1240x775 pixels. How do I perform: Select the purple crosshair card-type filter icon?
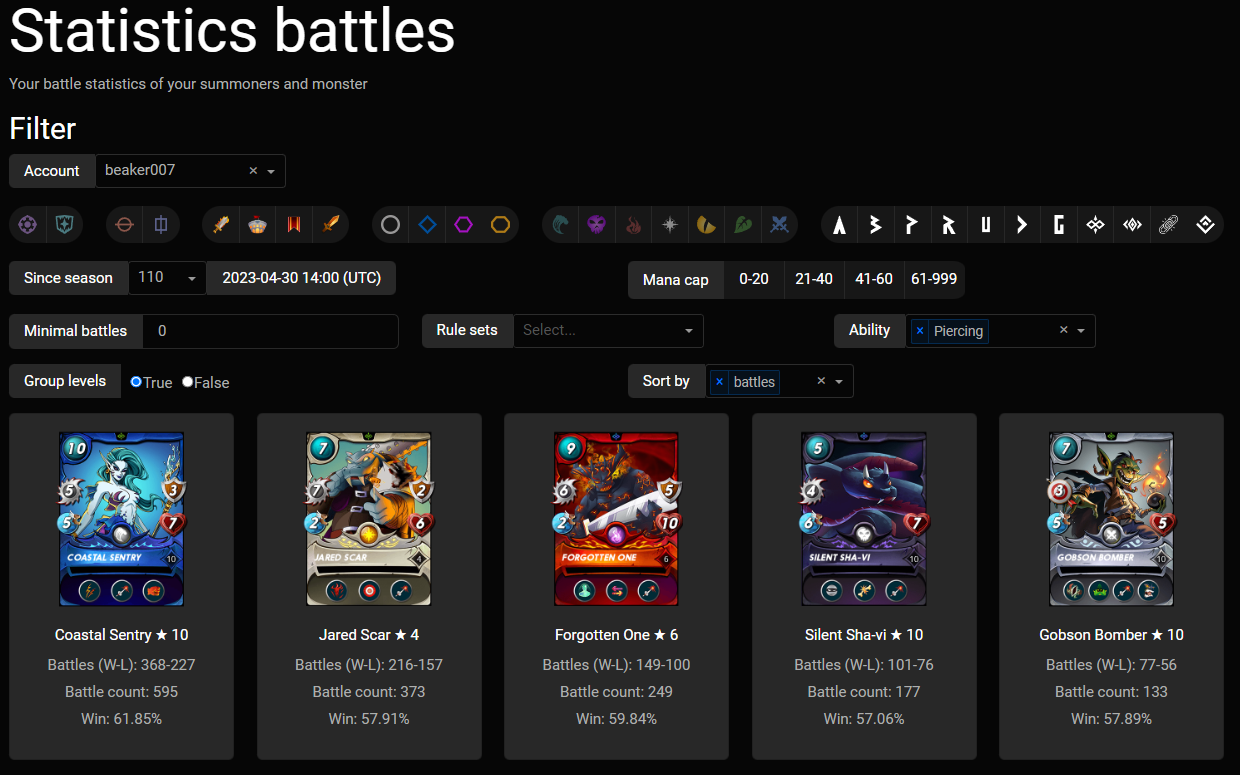click(x=28, y=225)
